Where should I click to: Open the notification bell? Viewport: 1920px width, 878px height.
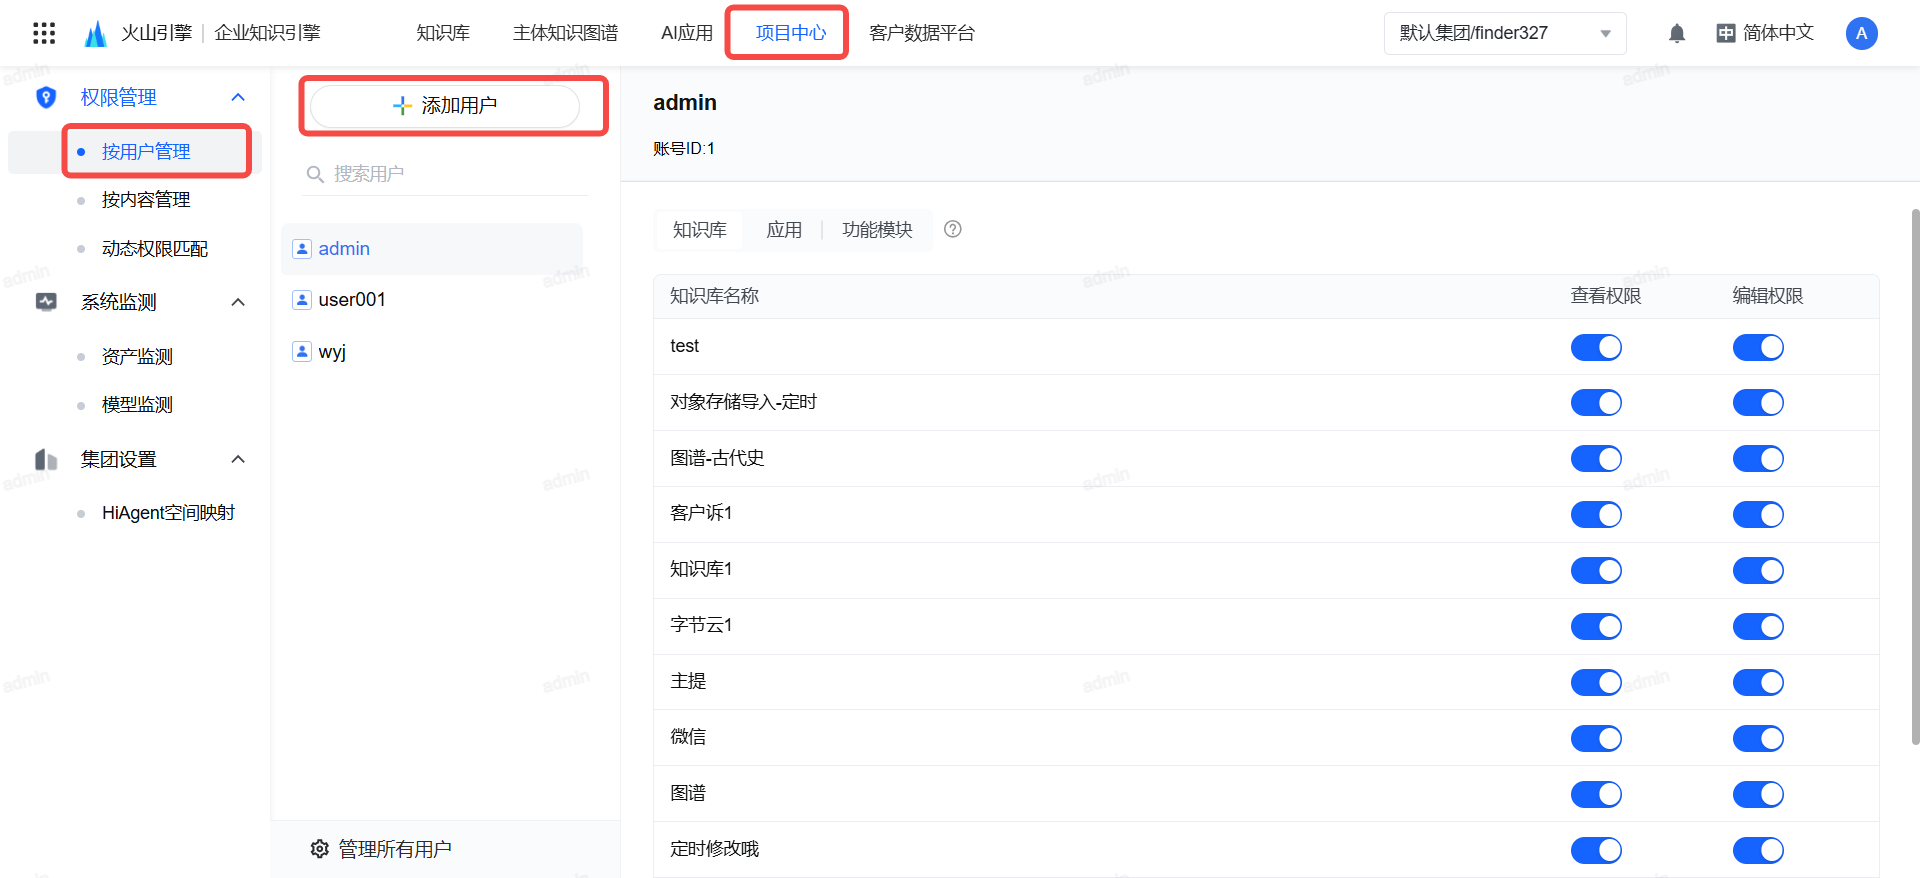[x=1677, y=33]
